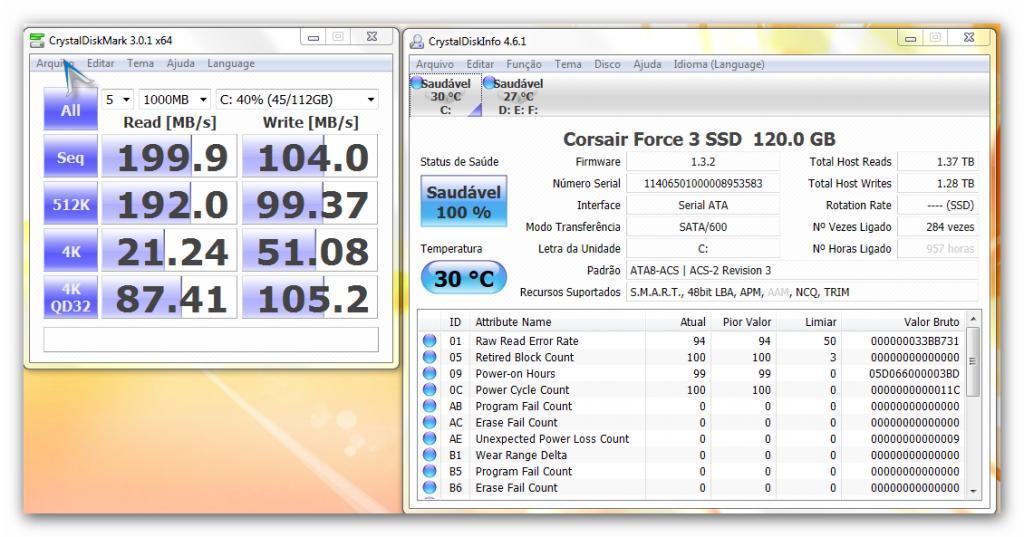Start the Seq benchmark test
The height and width of the screenshot is (537, 1024).
tap(71, 157)
